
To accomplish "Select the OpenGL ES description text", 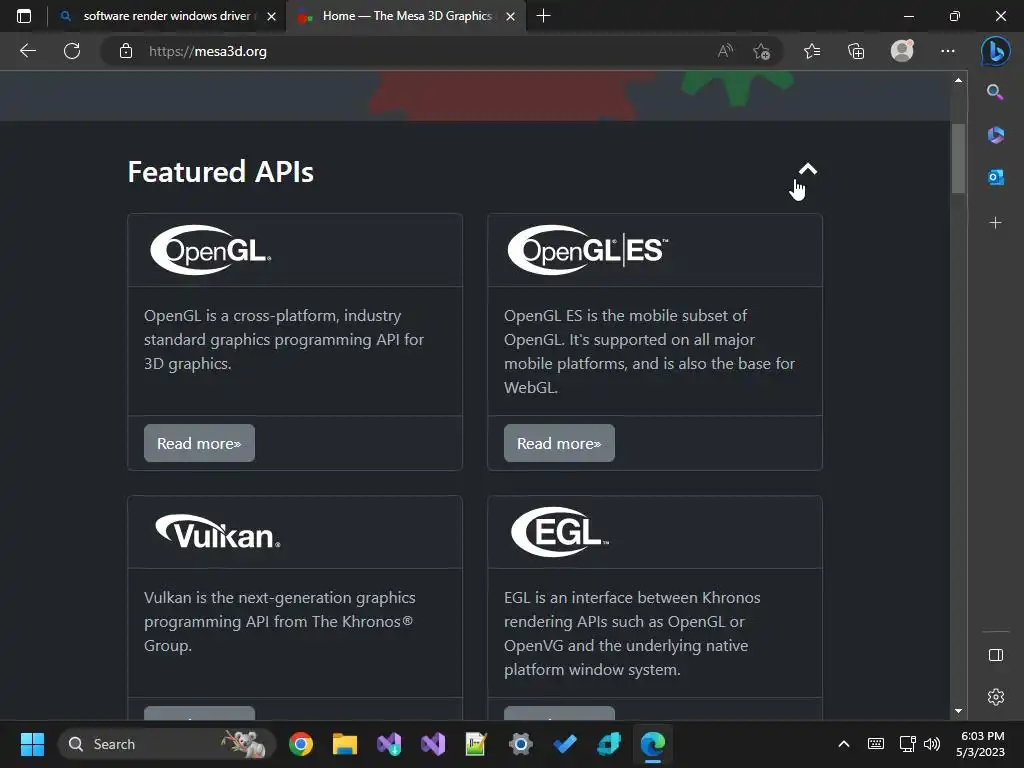I will [649, 351].
